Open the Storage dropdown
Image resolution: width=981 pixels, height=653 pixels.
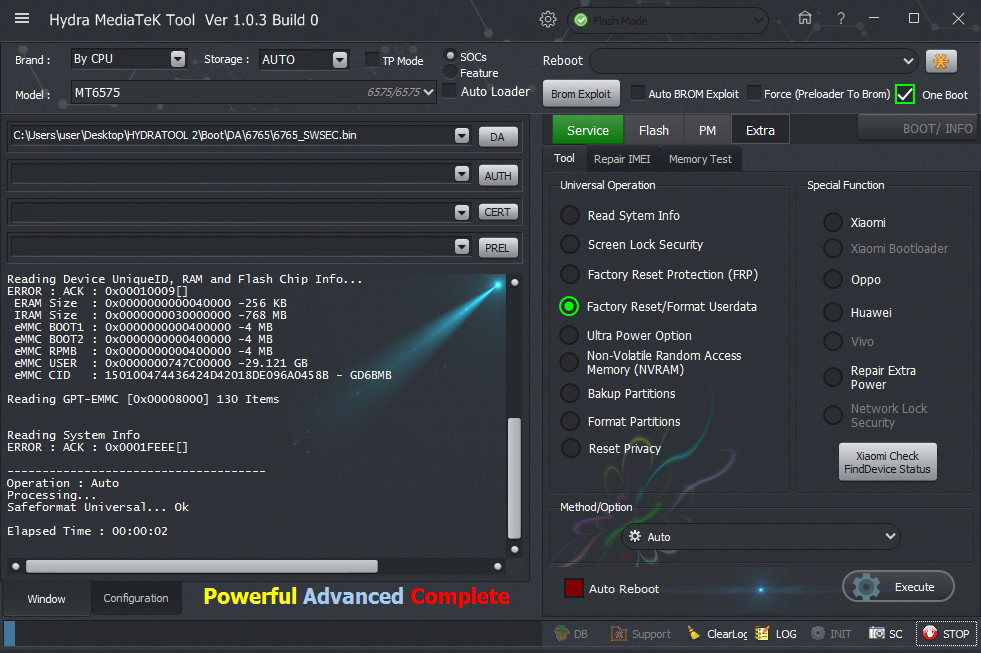click(x=340, y=59)
